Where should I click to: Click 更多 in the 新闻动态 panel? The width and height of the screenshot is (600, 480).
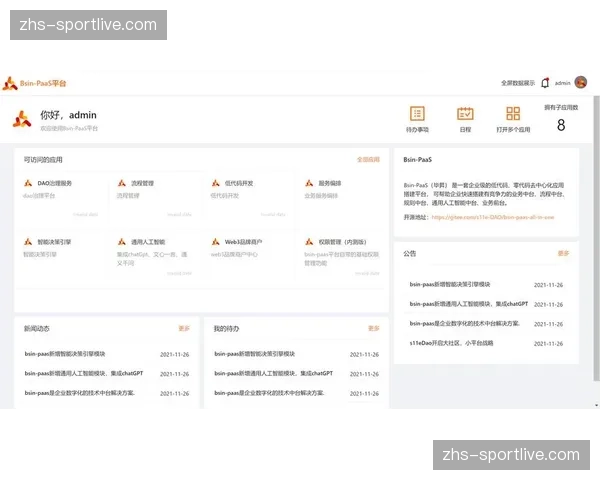coord(183,328)
